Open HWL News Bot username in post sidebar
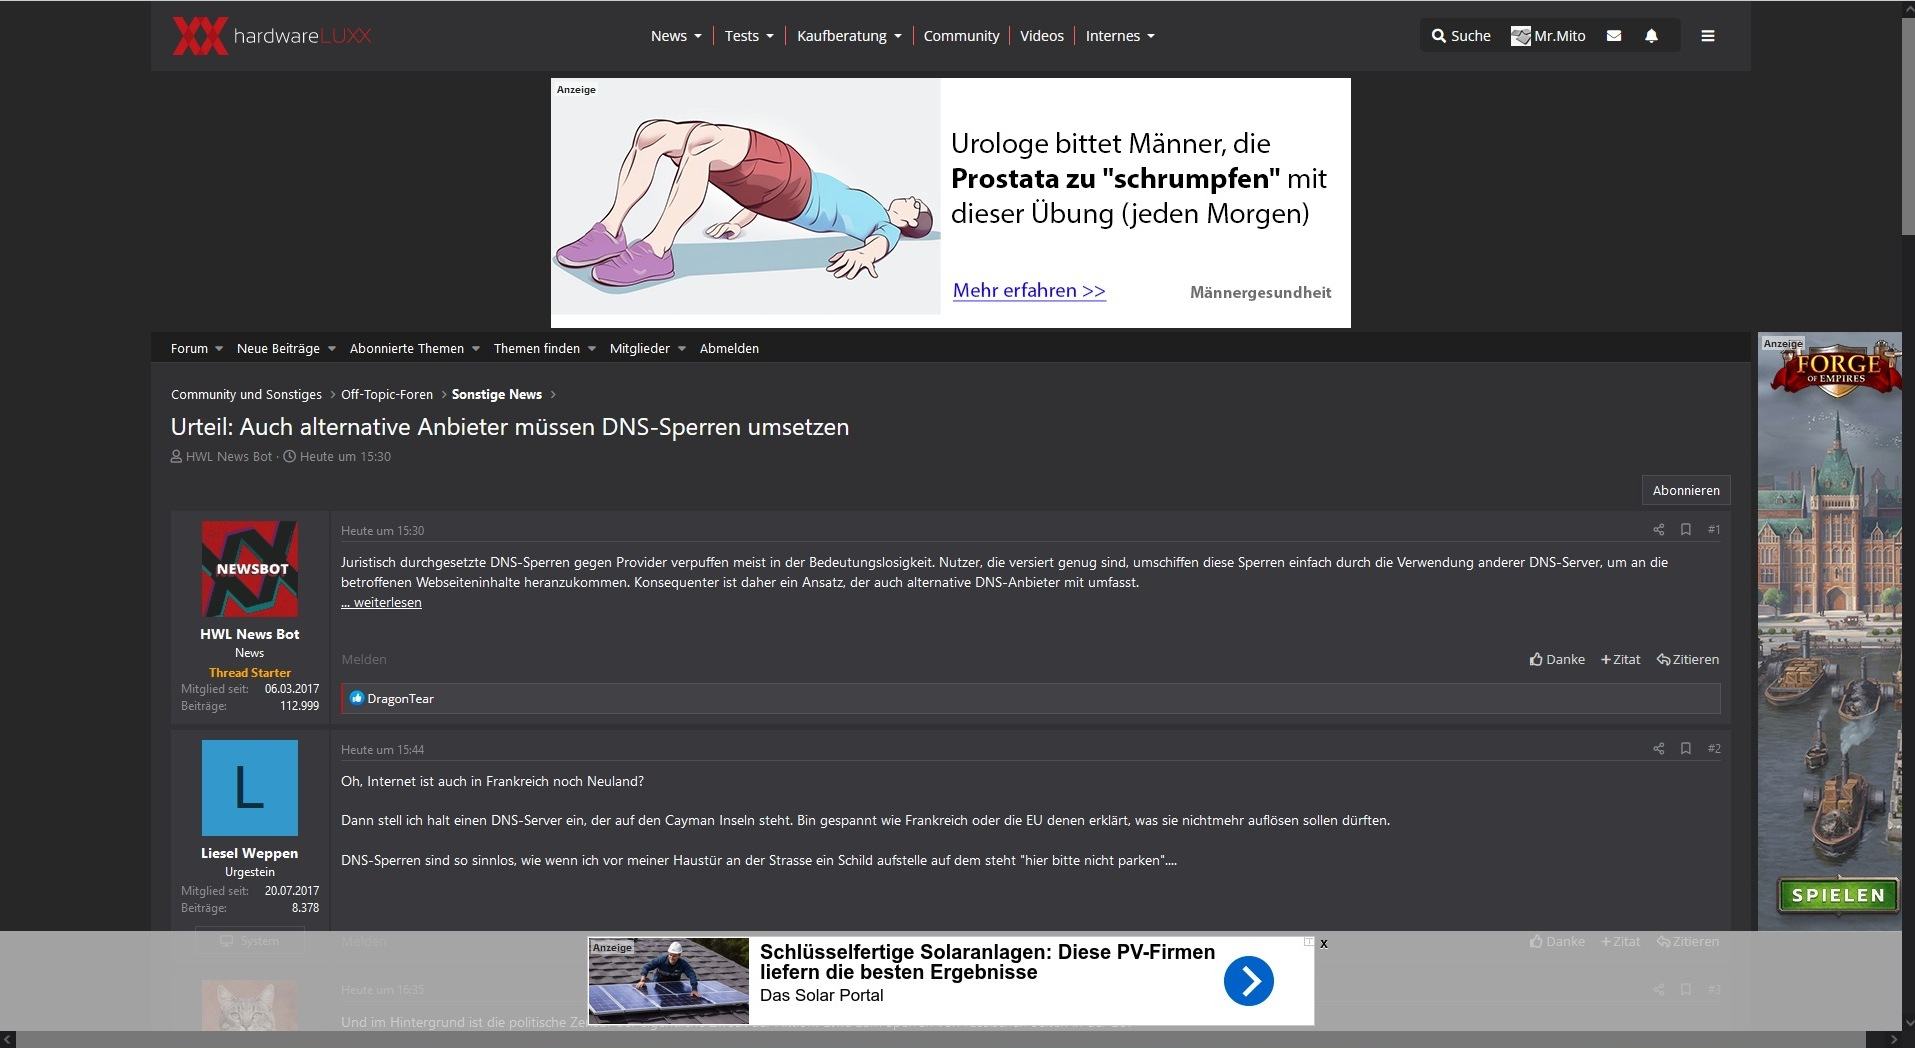The height and width of the screenshot is (1048, 1915). [x=250, y=634]
